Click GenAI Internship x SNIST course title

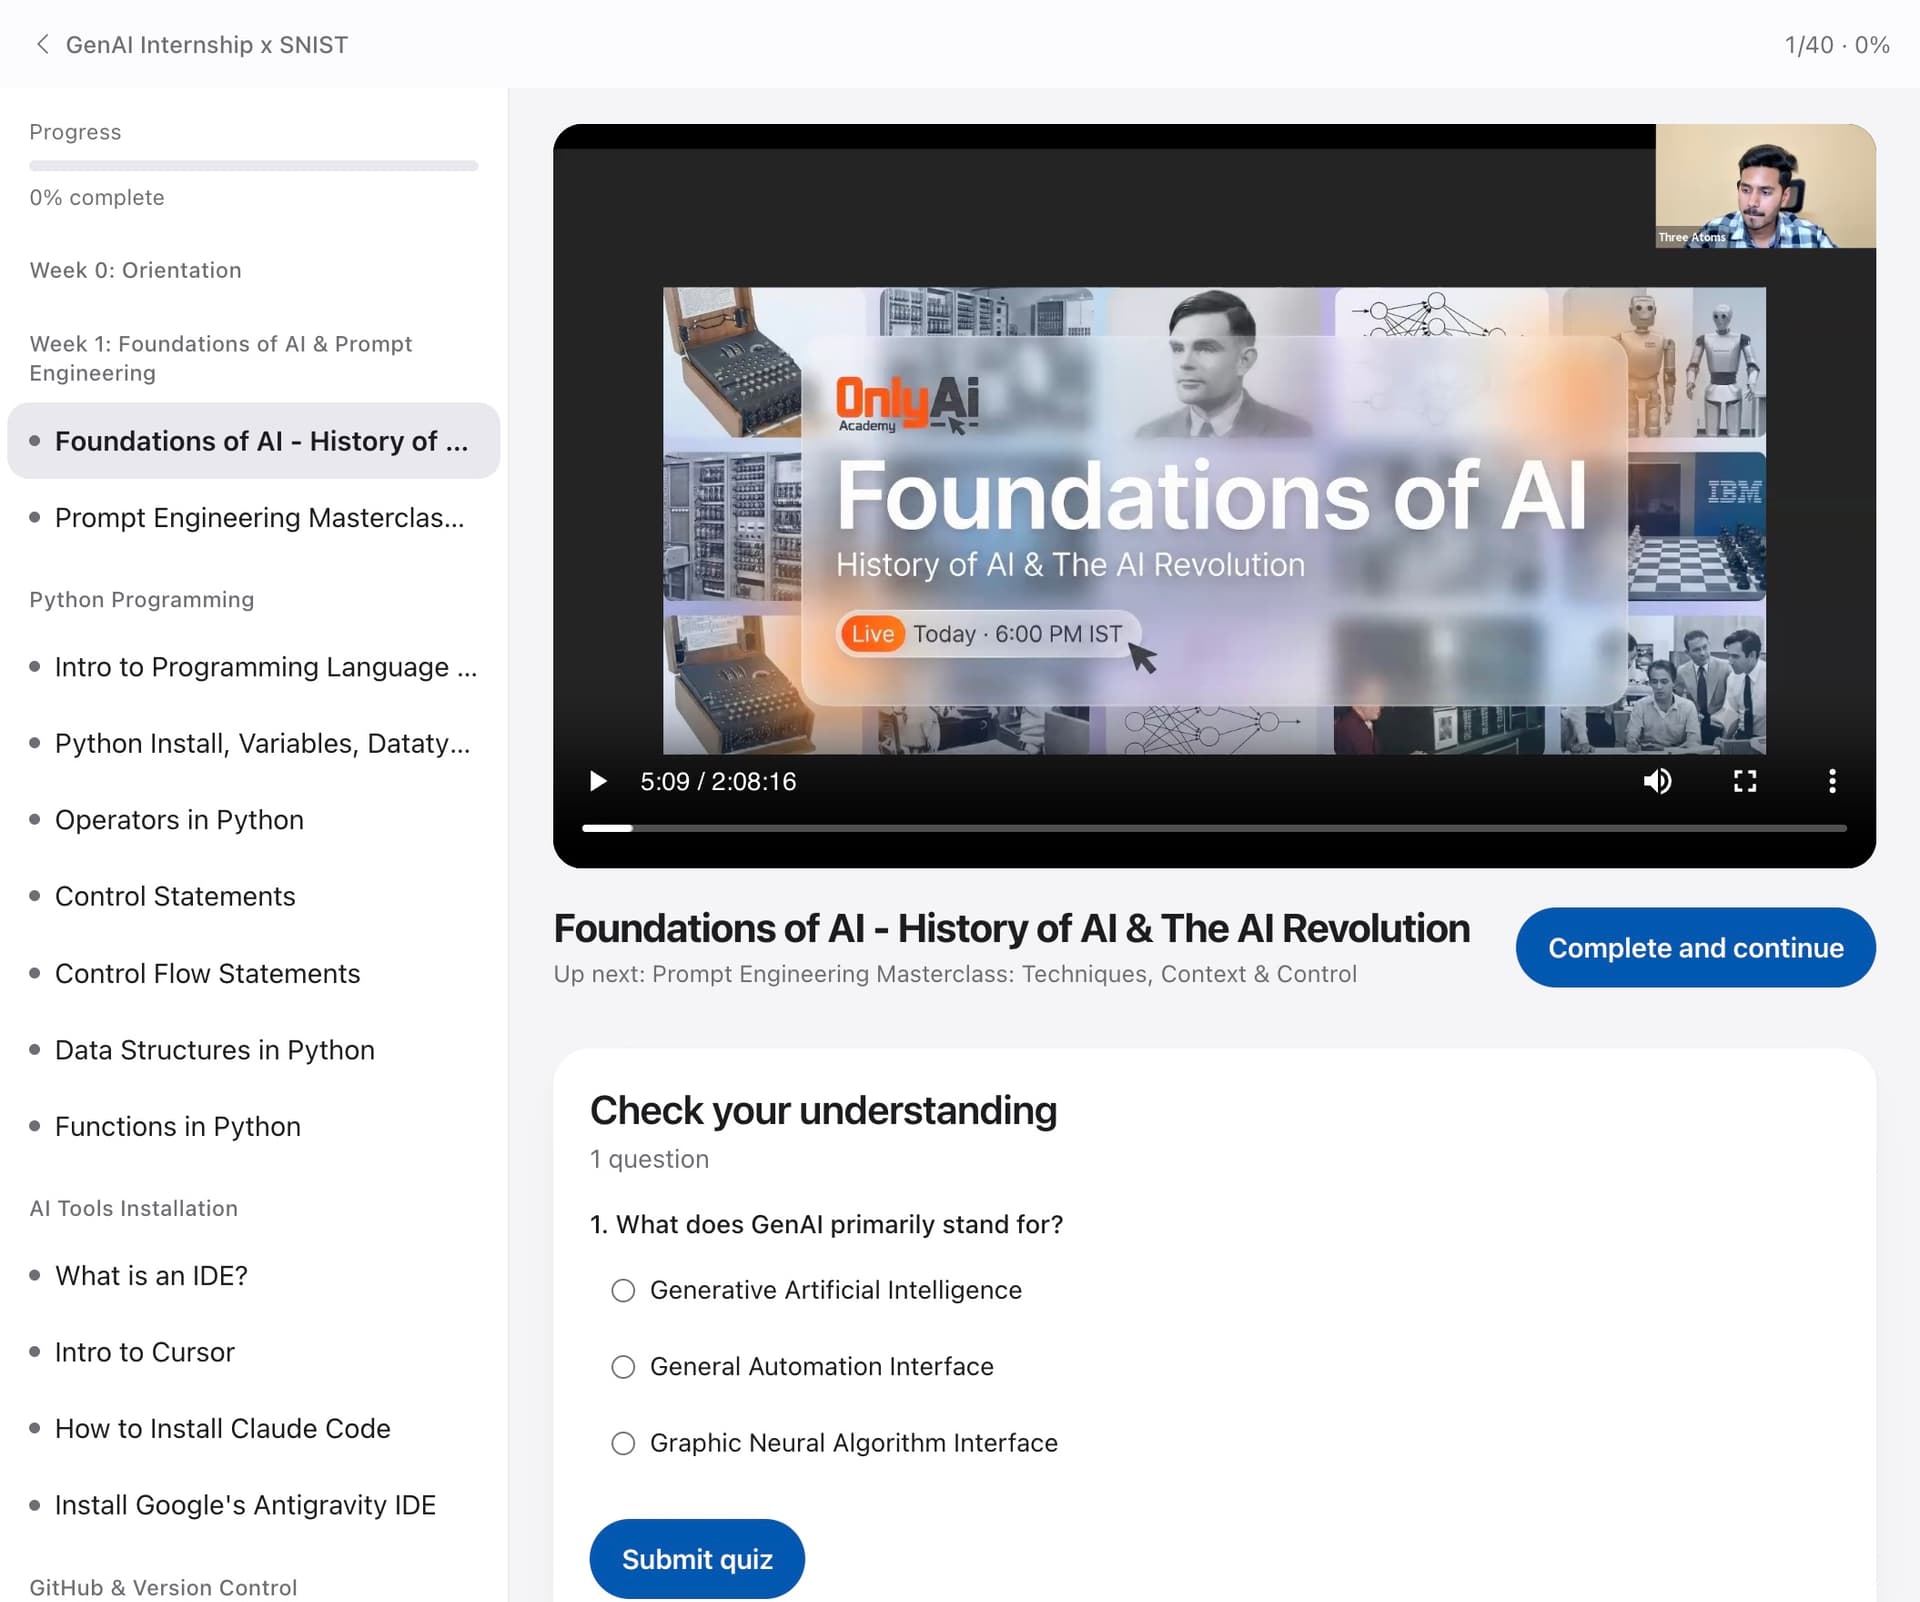tap(207, 45)
